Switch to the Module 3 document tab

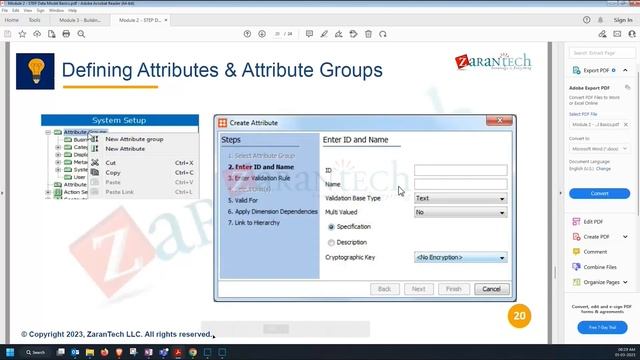point(80,20)
